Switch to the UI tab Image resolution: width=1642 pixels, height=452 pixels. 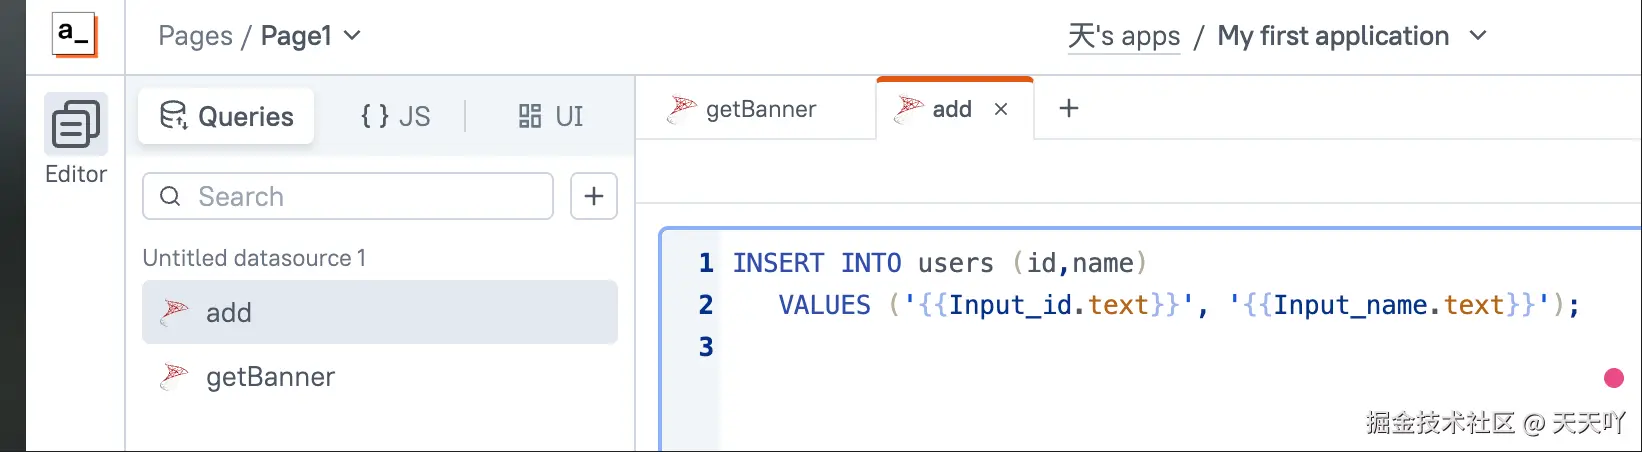pyautogui.click(x=551, y=116)
